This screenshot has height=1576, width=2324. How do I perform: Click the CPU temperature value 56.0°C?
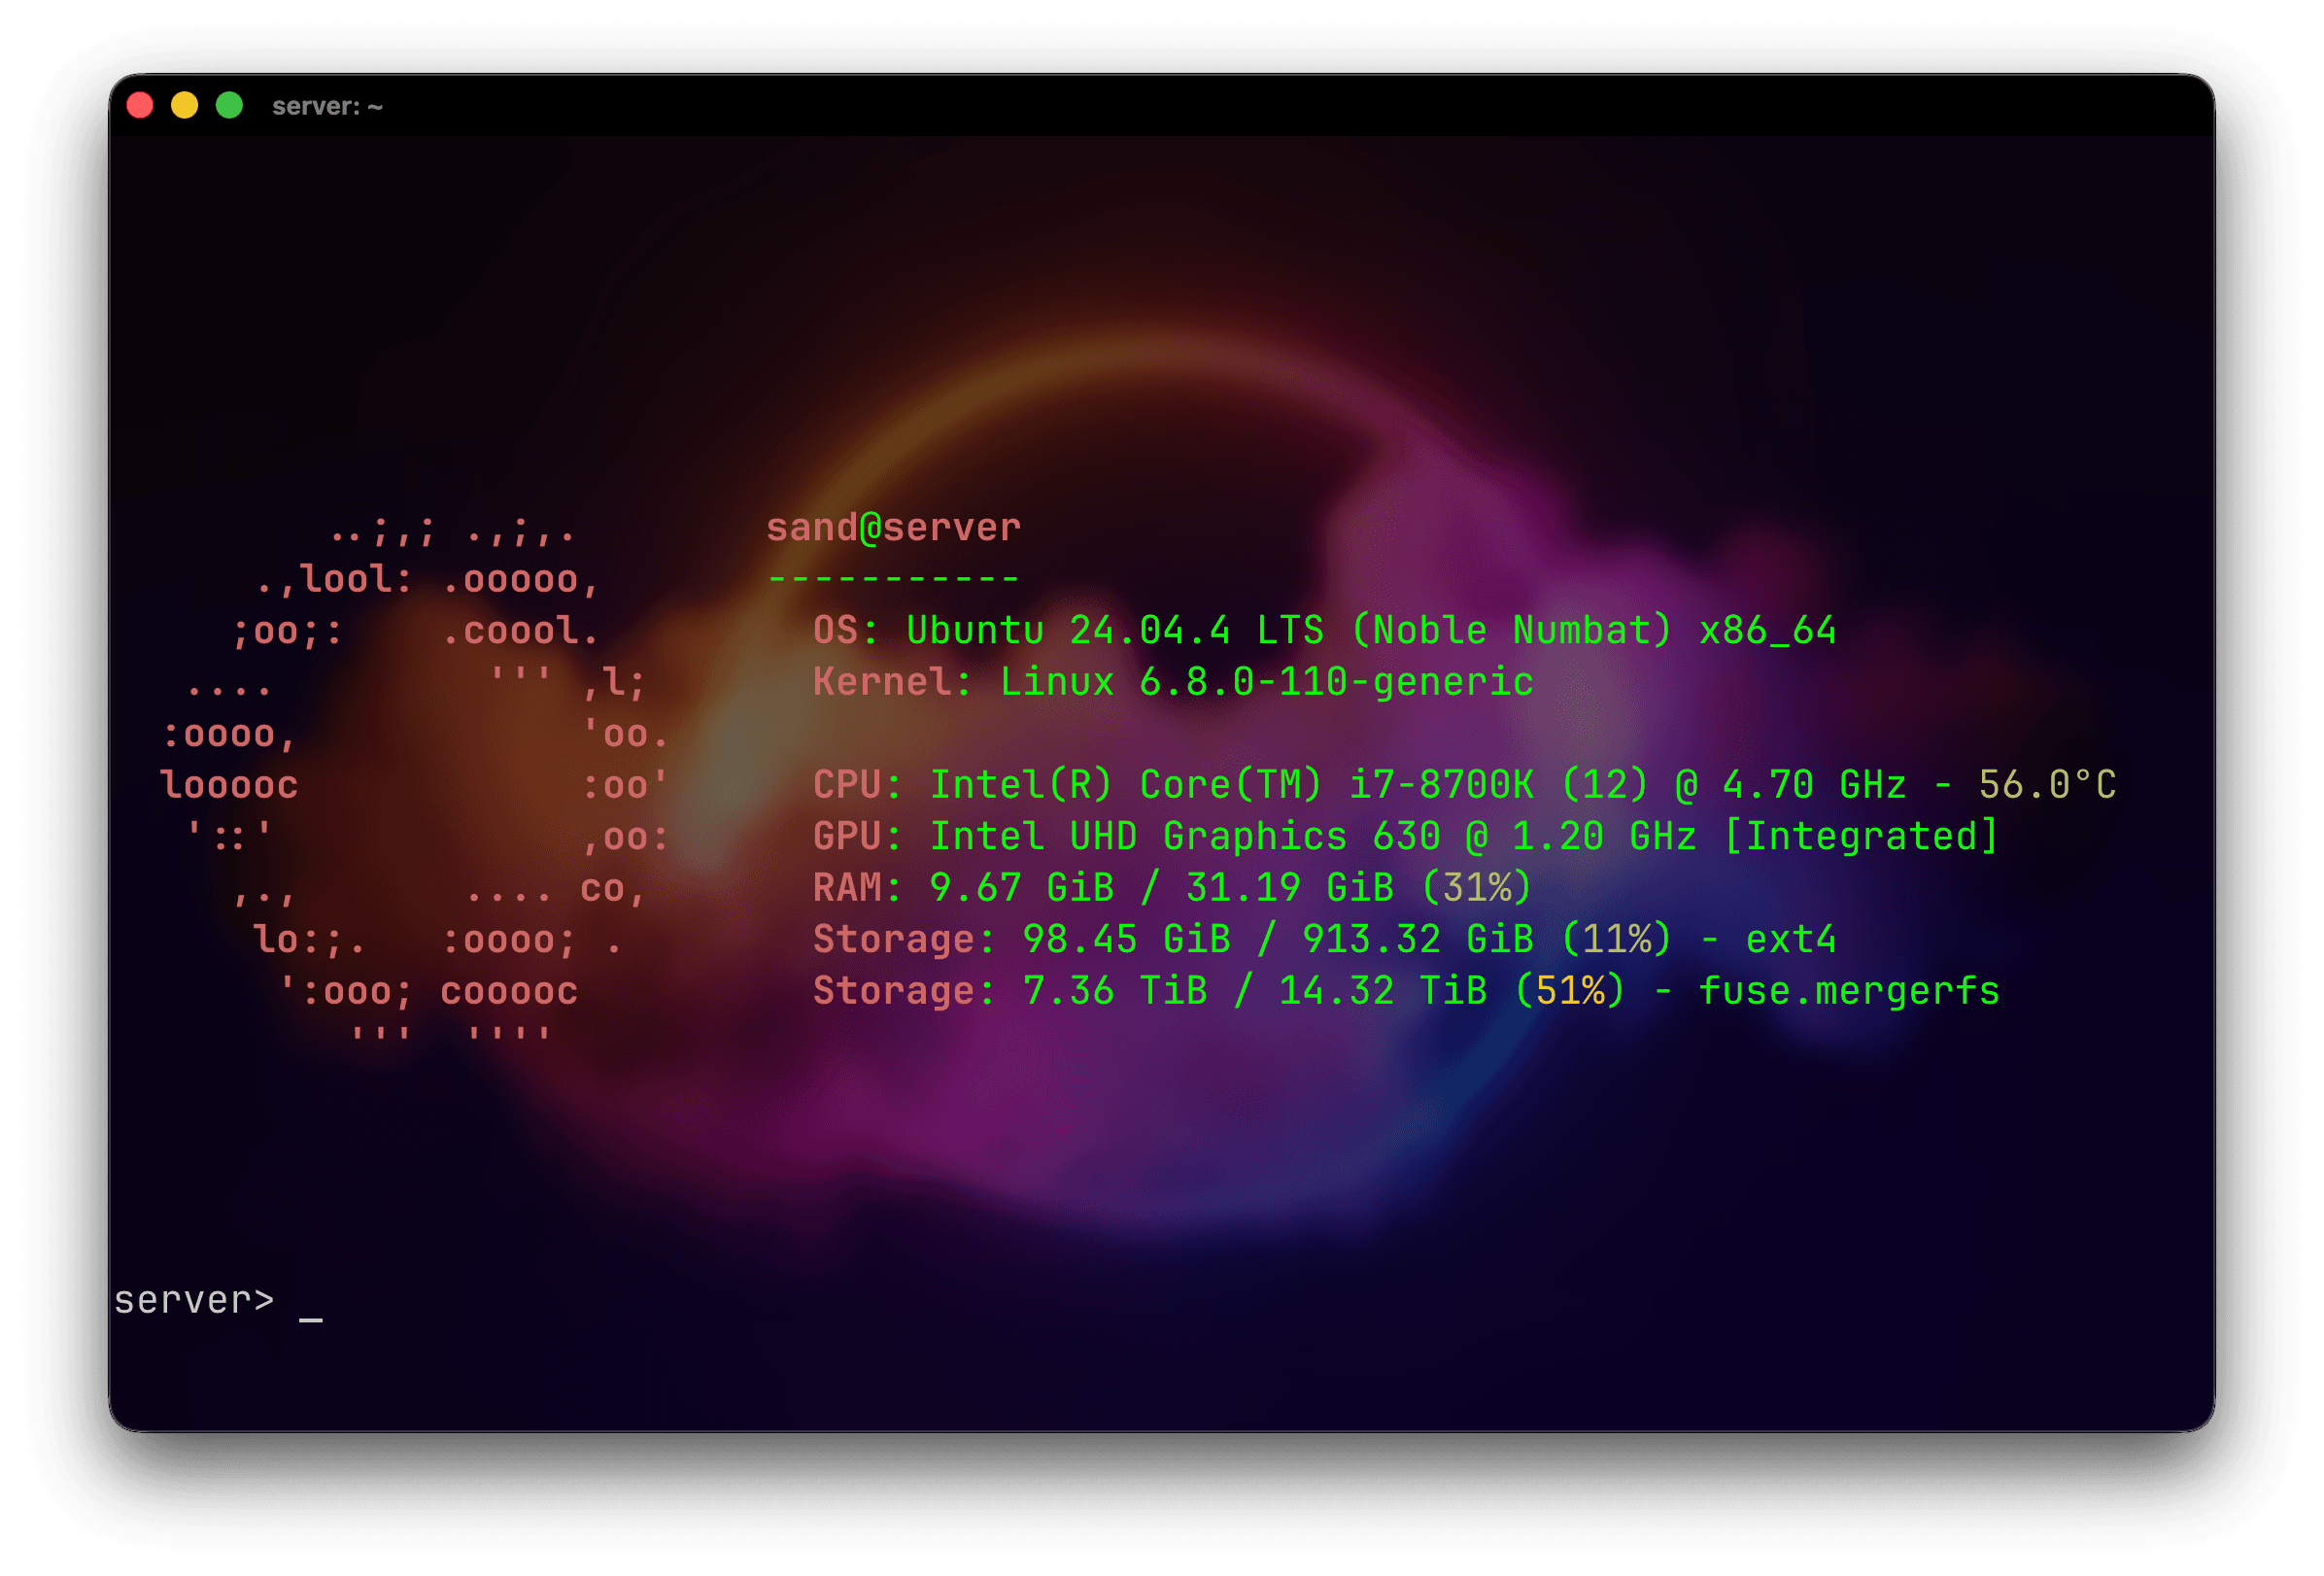2047,785
